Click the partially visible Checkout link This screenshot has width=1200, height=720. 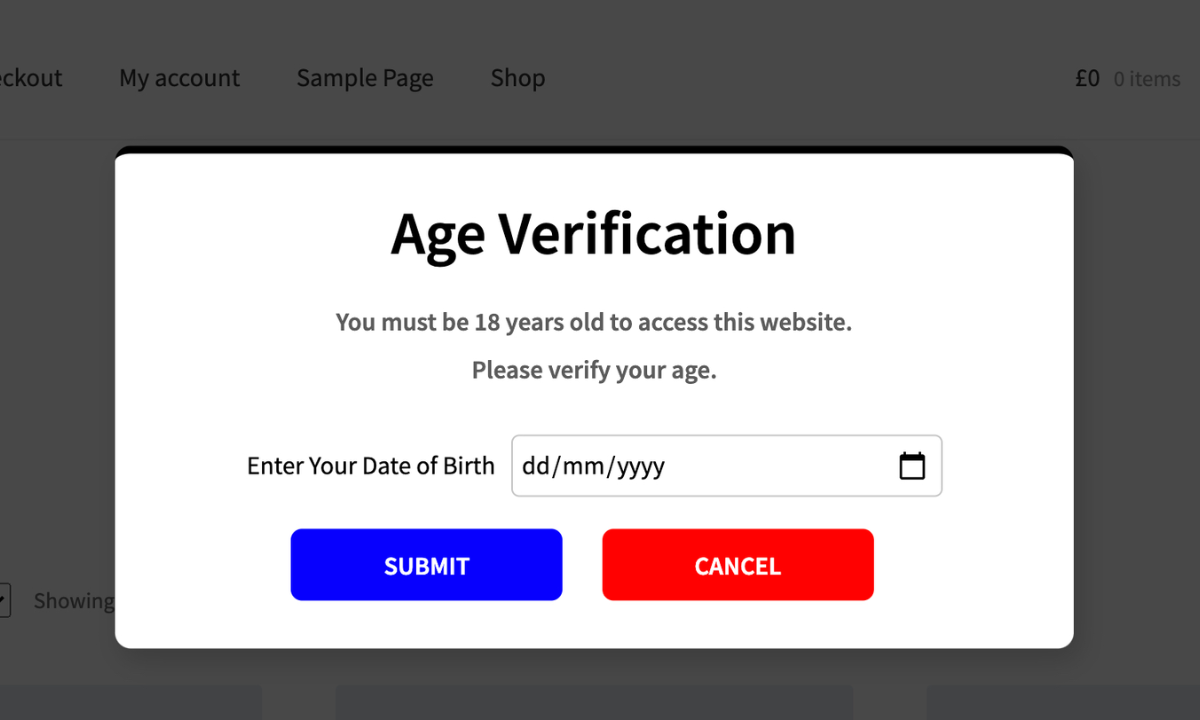(30, 78)
